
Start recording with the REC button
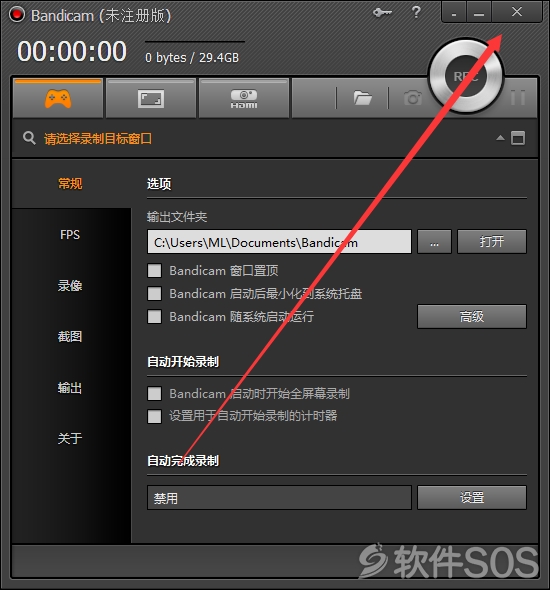[466, 76]
